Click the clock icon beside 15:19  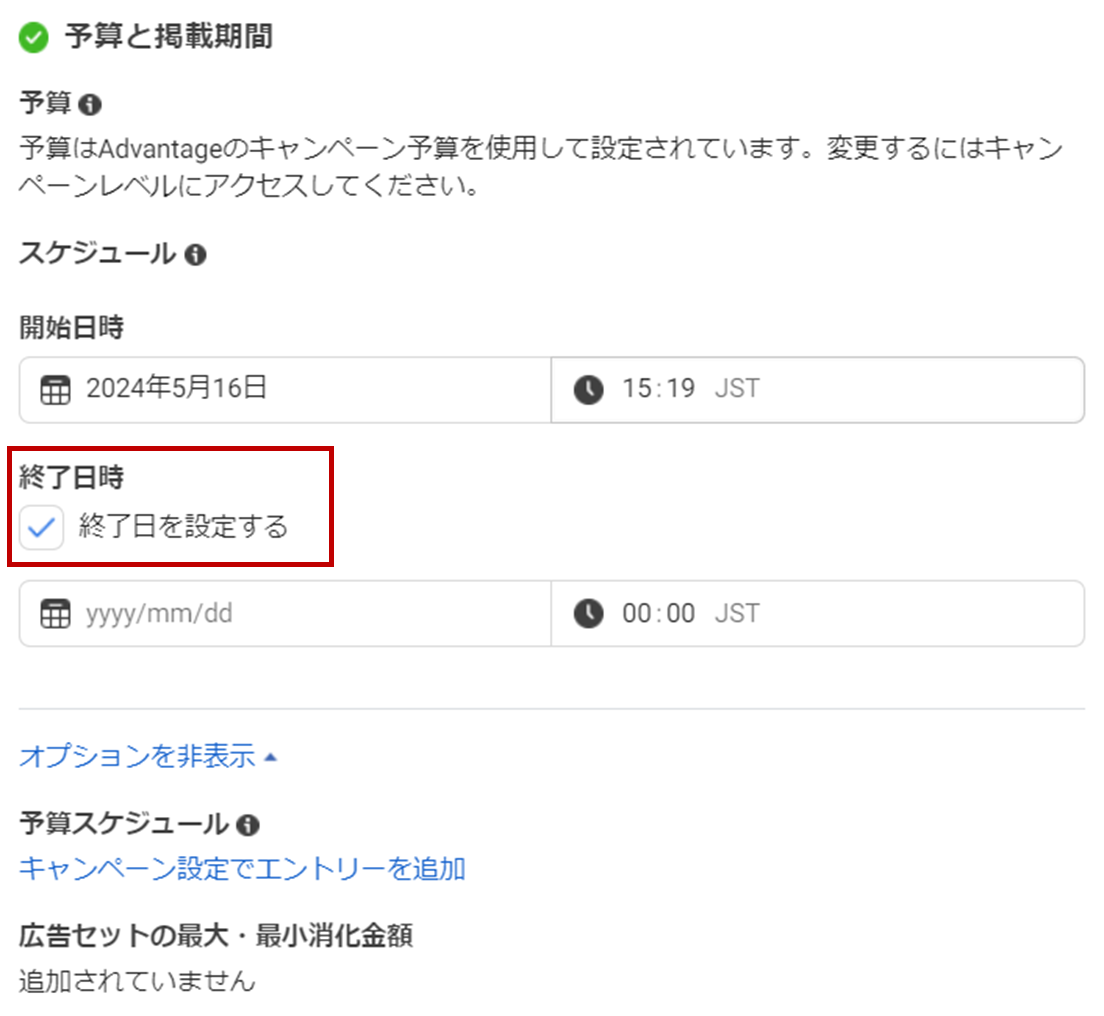[589, 389]
